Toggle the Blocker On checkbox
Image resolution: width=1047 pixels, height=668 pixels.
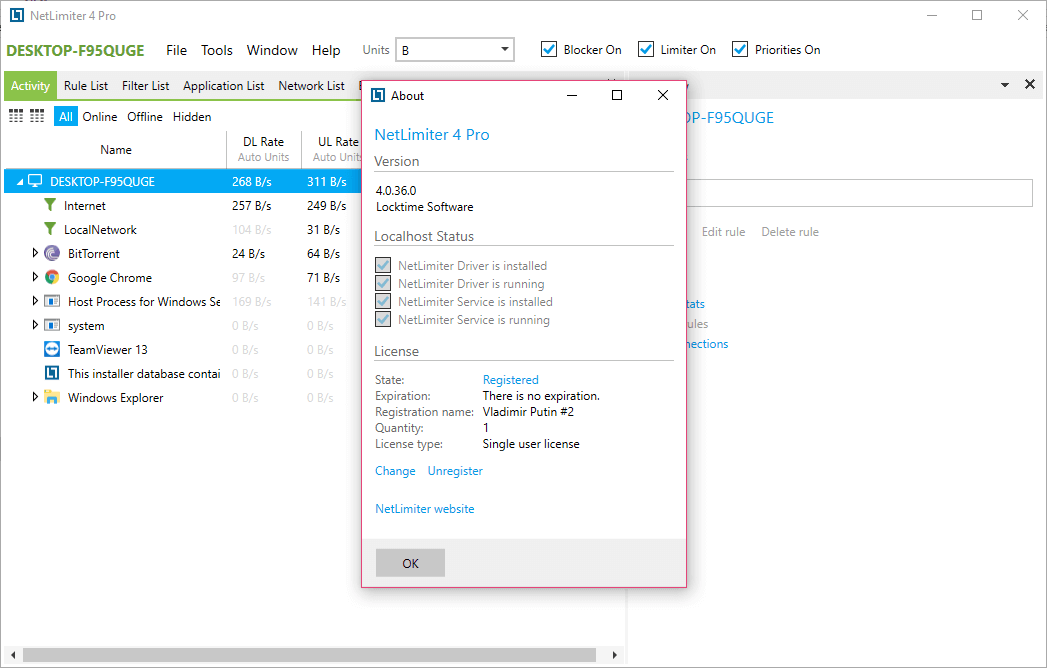(x=549, y=49)
